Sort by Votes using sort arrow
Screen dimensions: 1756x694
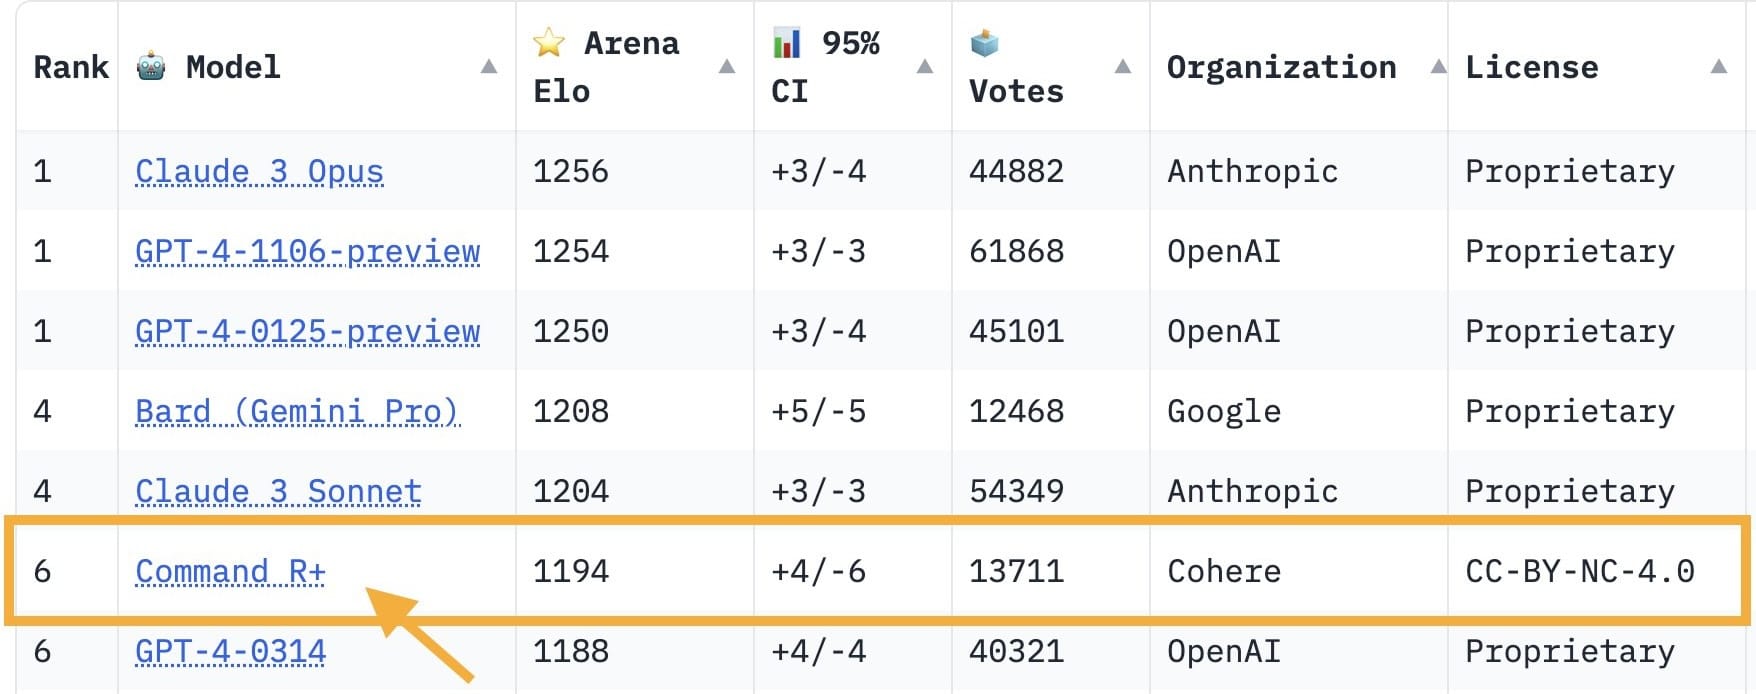1123,66
